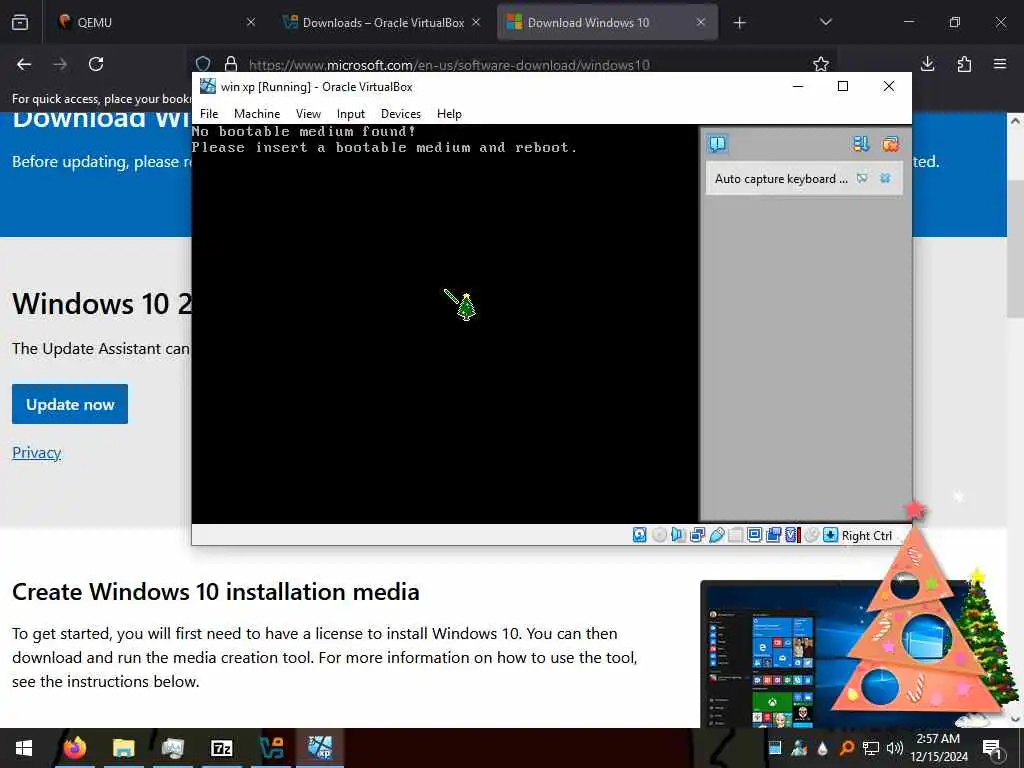The width and height of the screenshot is (1024, 768).
Task: Open the View menu in VirtualBox
Action: coord(308,114)
